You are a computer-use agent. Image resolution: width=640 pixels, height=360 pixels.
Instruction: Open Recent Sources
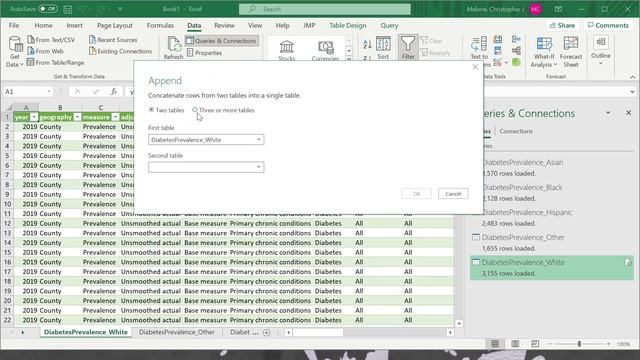coord(113,40)
